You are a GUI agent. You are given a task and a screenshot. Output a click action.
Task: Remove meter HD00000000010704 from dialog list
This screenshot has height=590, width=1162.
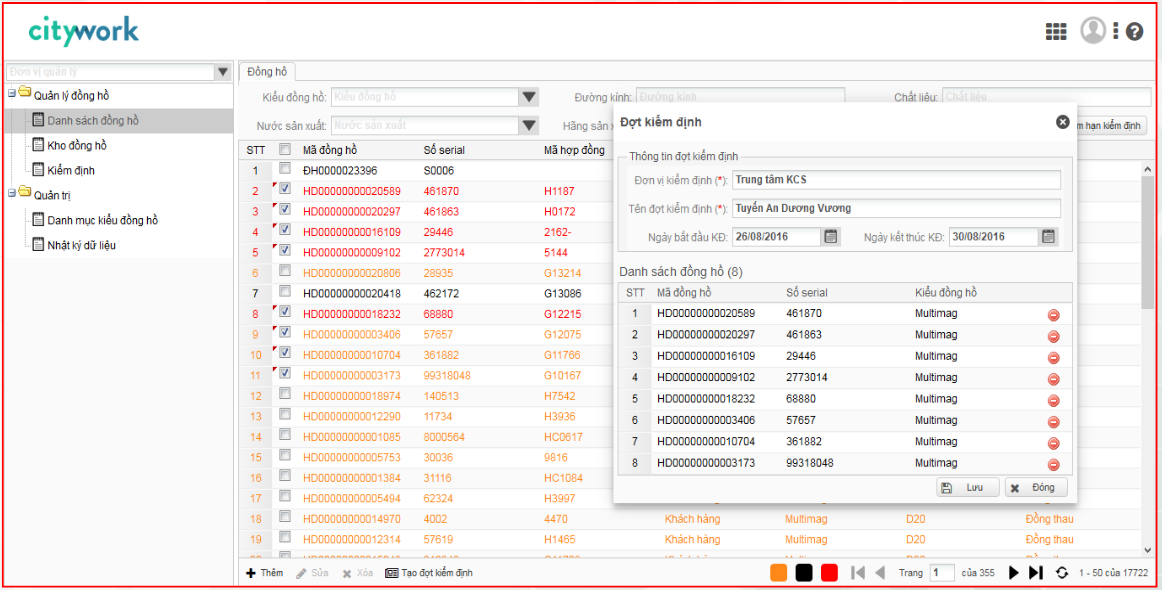point(1053,444)
